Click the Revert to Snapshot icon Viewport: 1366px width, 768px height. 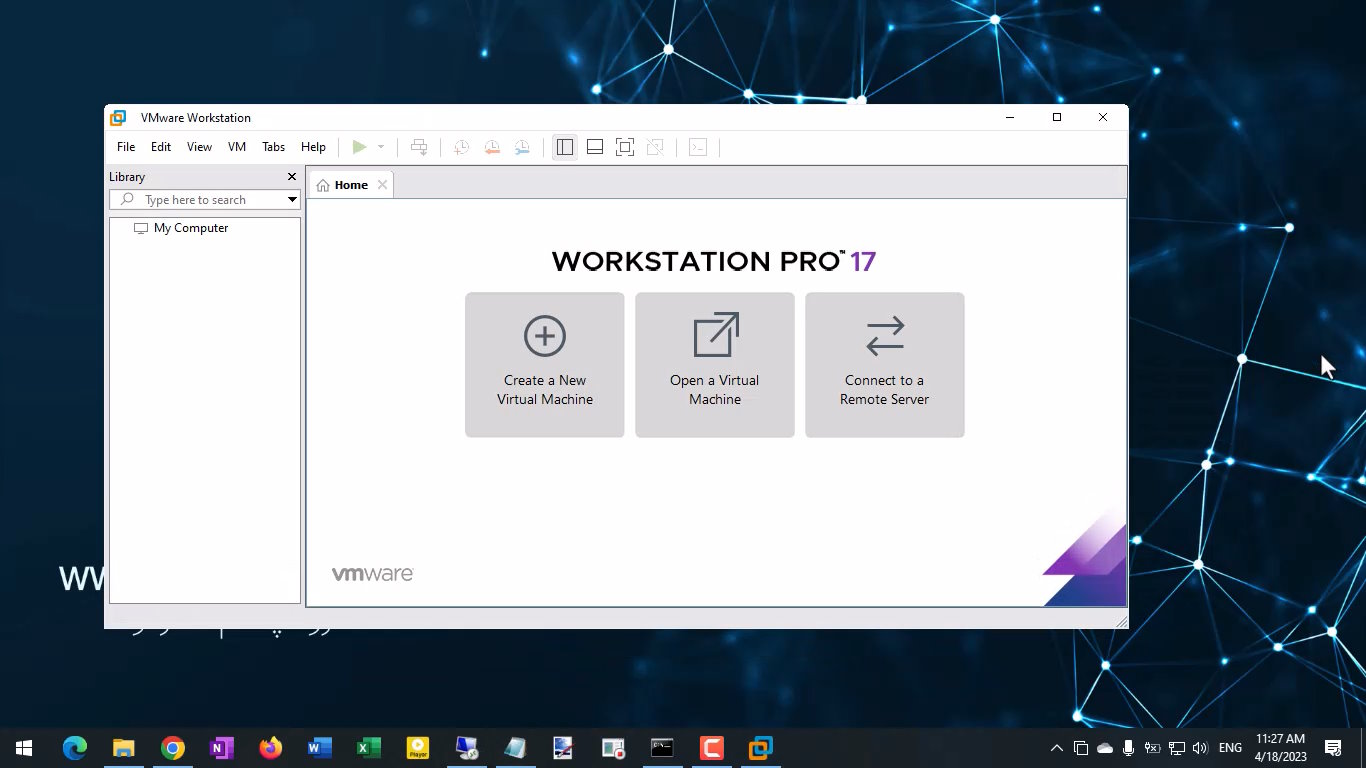tap(492, 147)
